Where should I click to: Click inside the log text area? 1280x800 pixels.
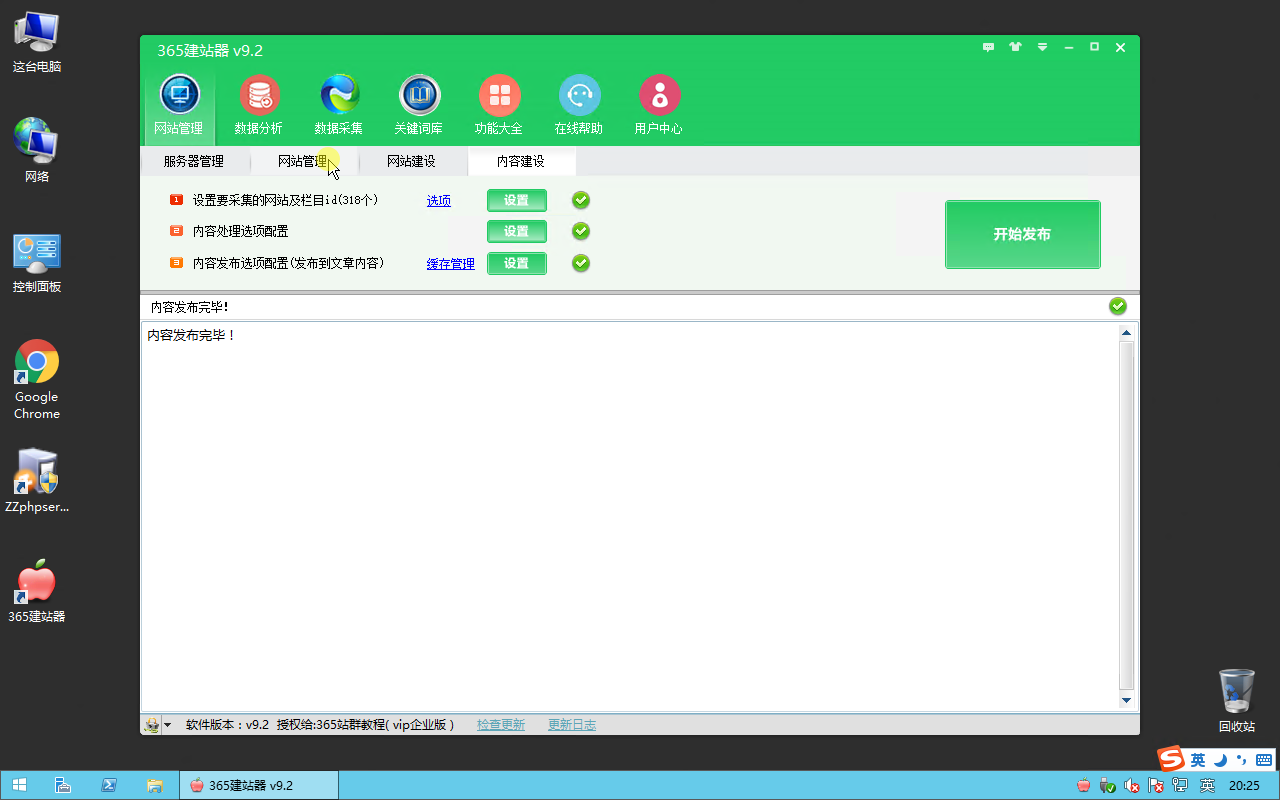630,516
